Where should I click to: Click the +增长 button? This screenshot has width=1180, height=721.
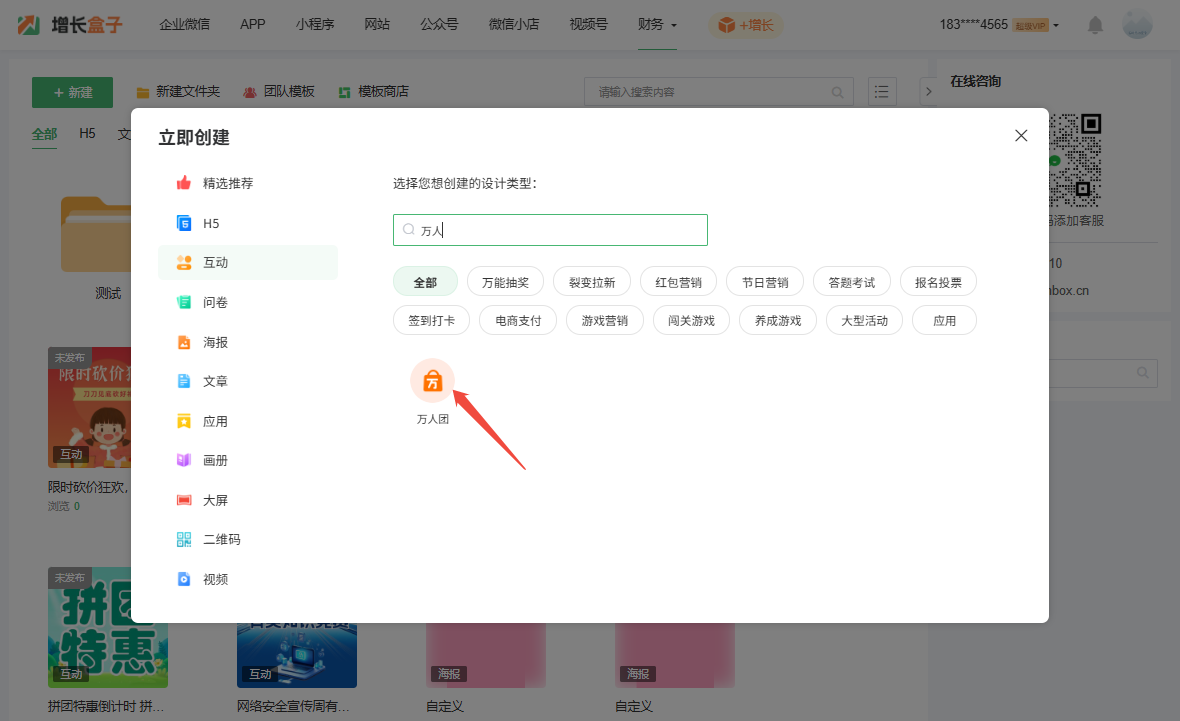(x=746, y=25)
